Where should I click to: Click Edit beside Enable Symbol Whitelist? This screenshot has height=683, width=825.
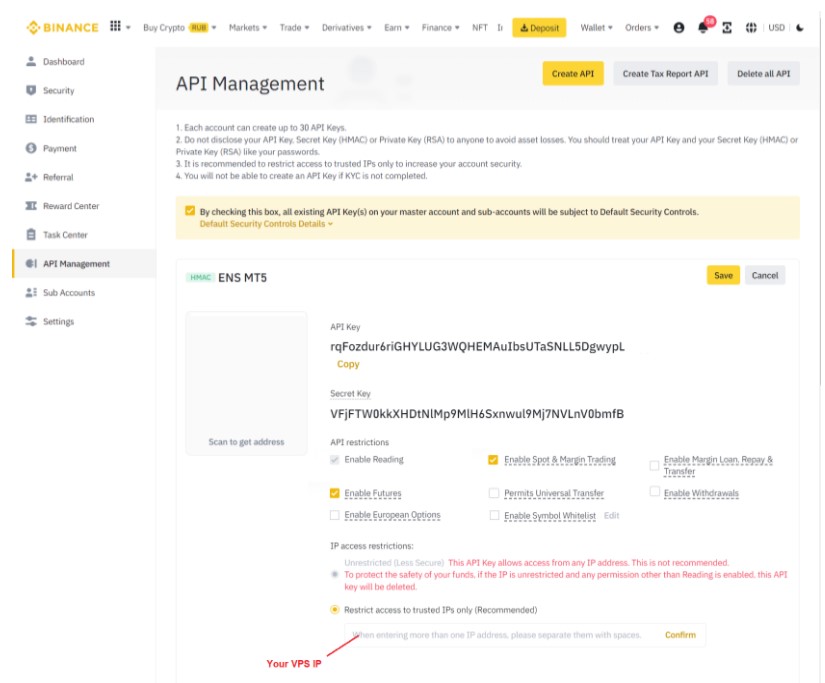point(611,516)
